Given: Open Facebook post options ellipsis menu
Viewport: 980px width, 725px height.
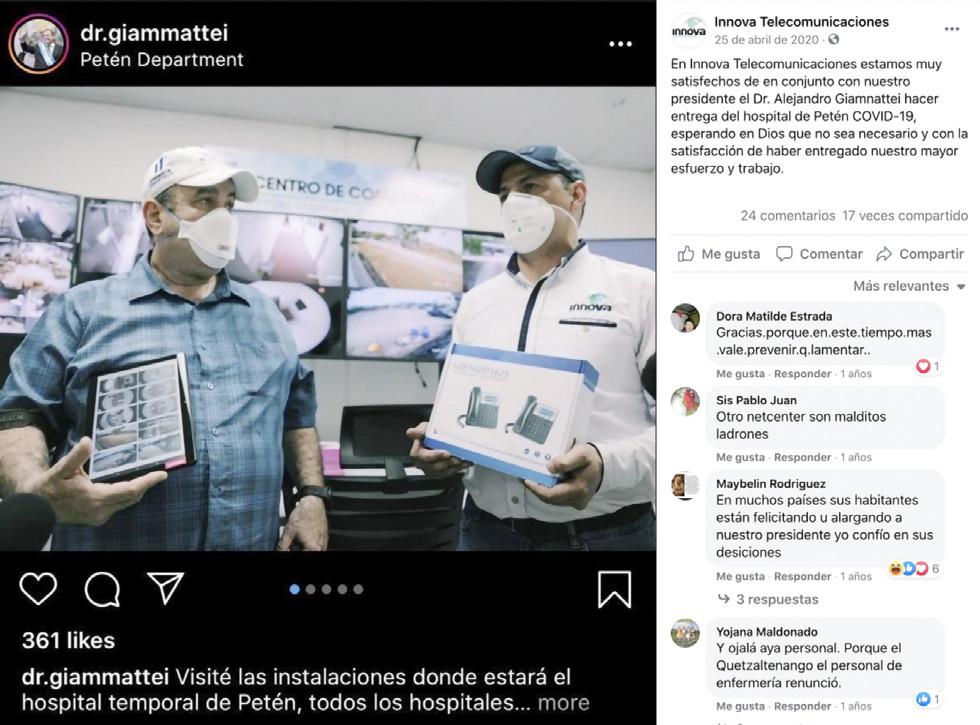Looking at the screenshot, I should pyautogui.click(x=951, y=29).
